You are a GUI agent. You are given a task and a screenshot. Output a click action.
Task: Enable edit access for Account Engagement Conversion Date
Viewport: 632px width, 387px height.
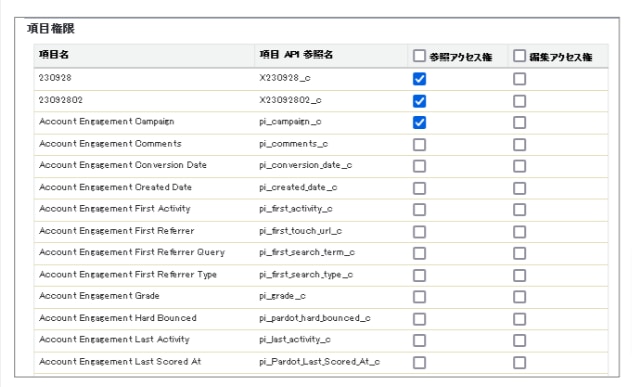click(x=520, y=166)
